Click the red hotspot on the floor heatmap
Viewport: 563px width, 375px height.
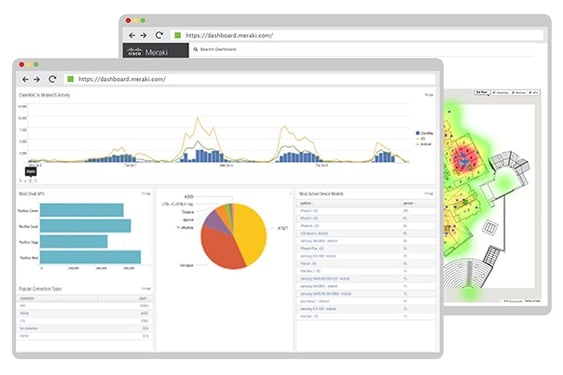(x=466, y=160)
